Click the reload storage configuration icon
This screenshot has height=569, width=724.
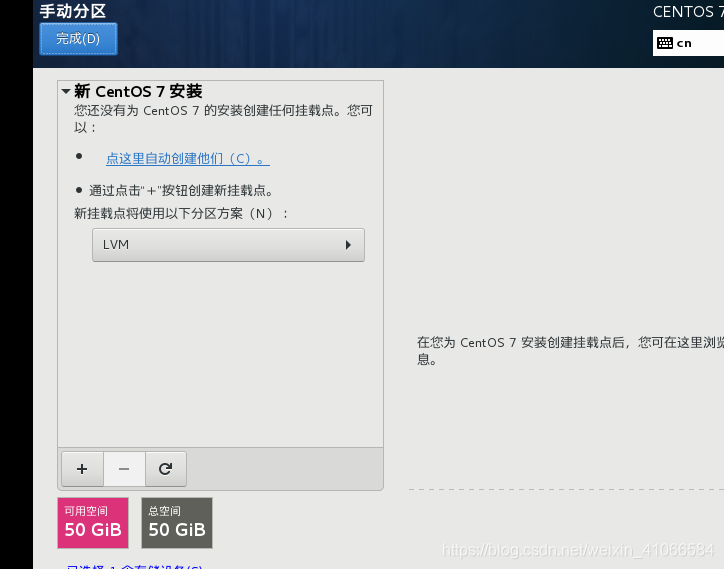point(166,469)
